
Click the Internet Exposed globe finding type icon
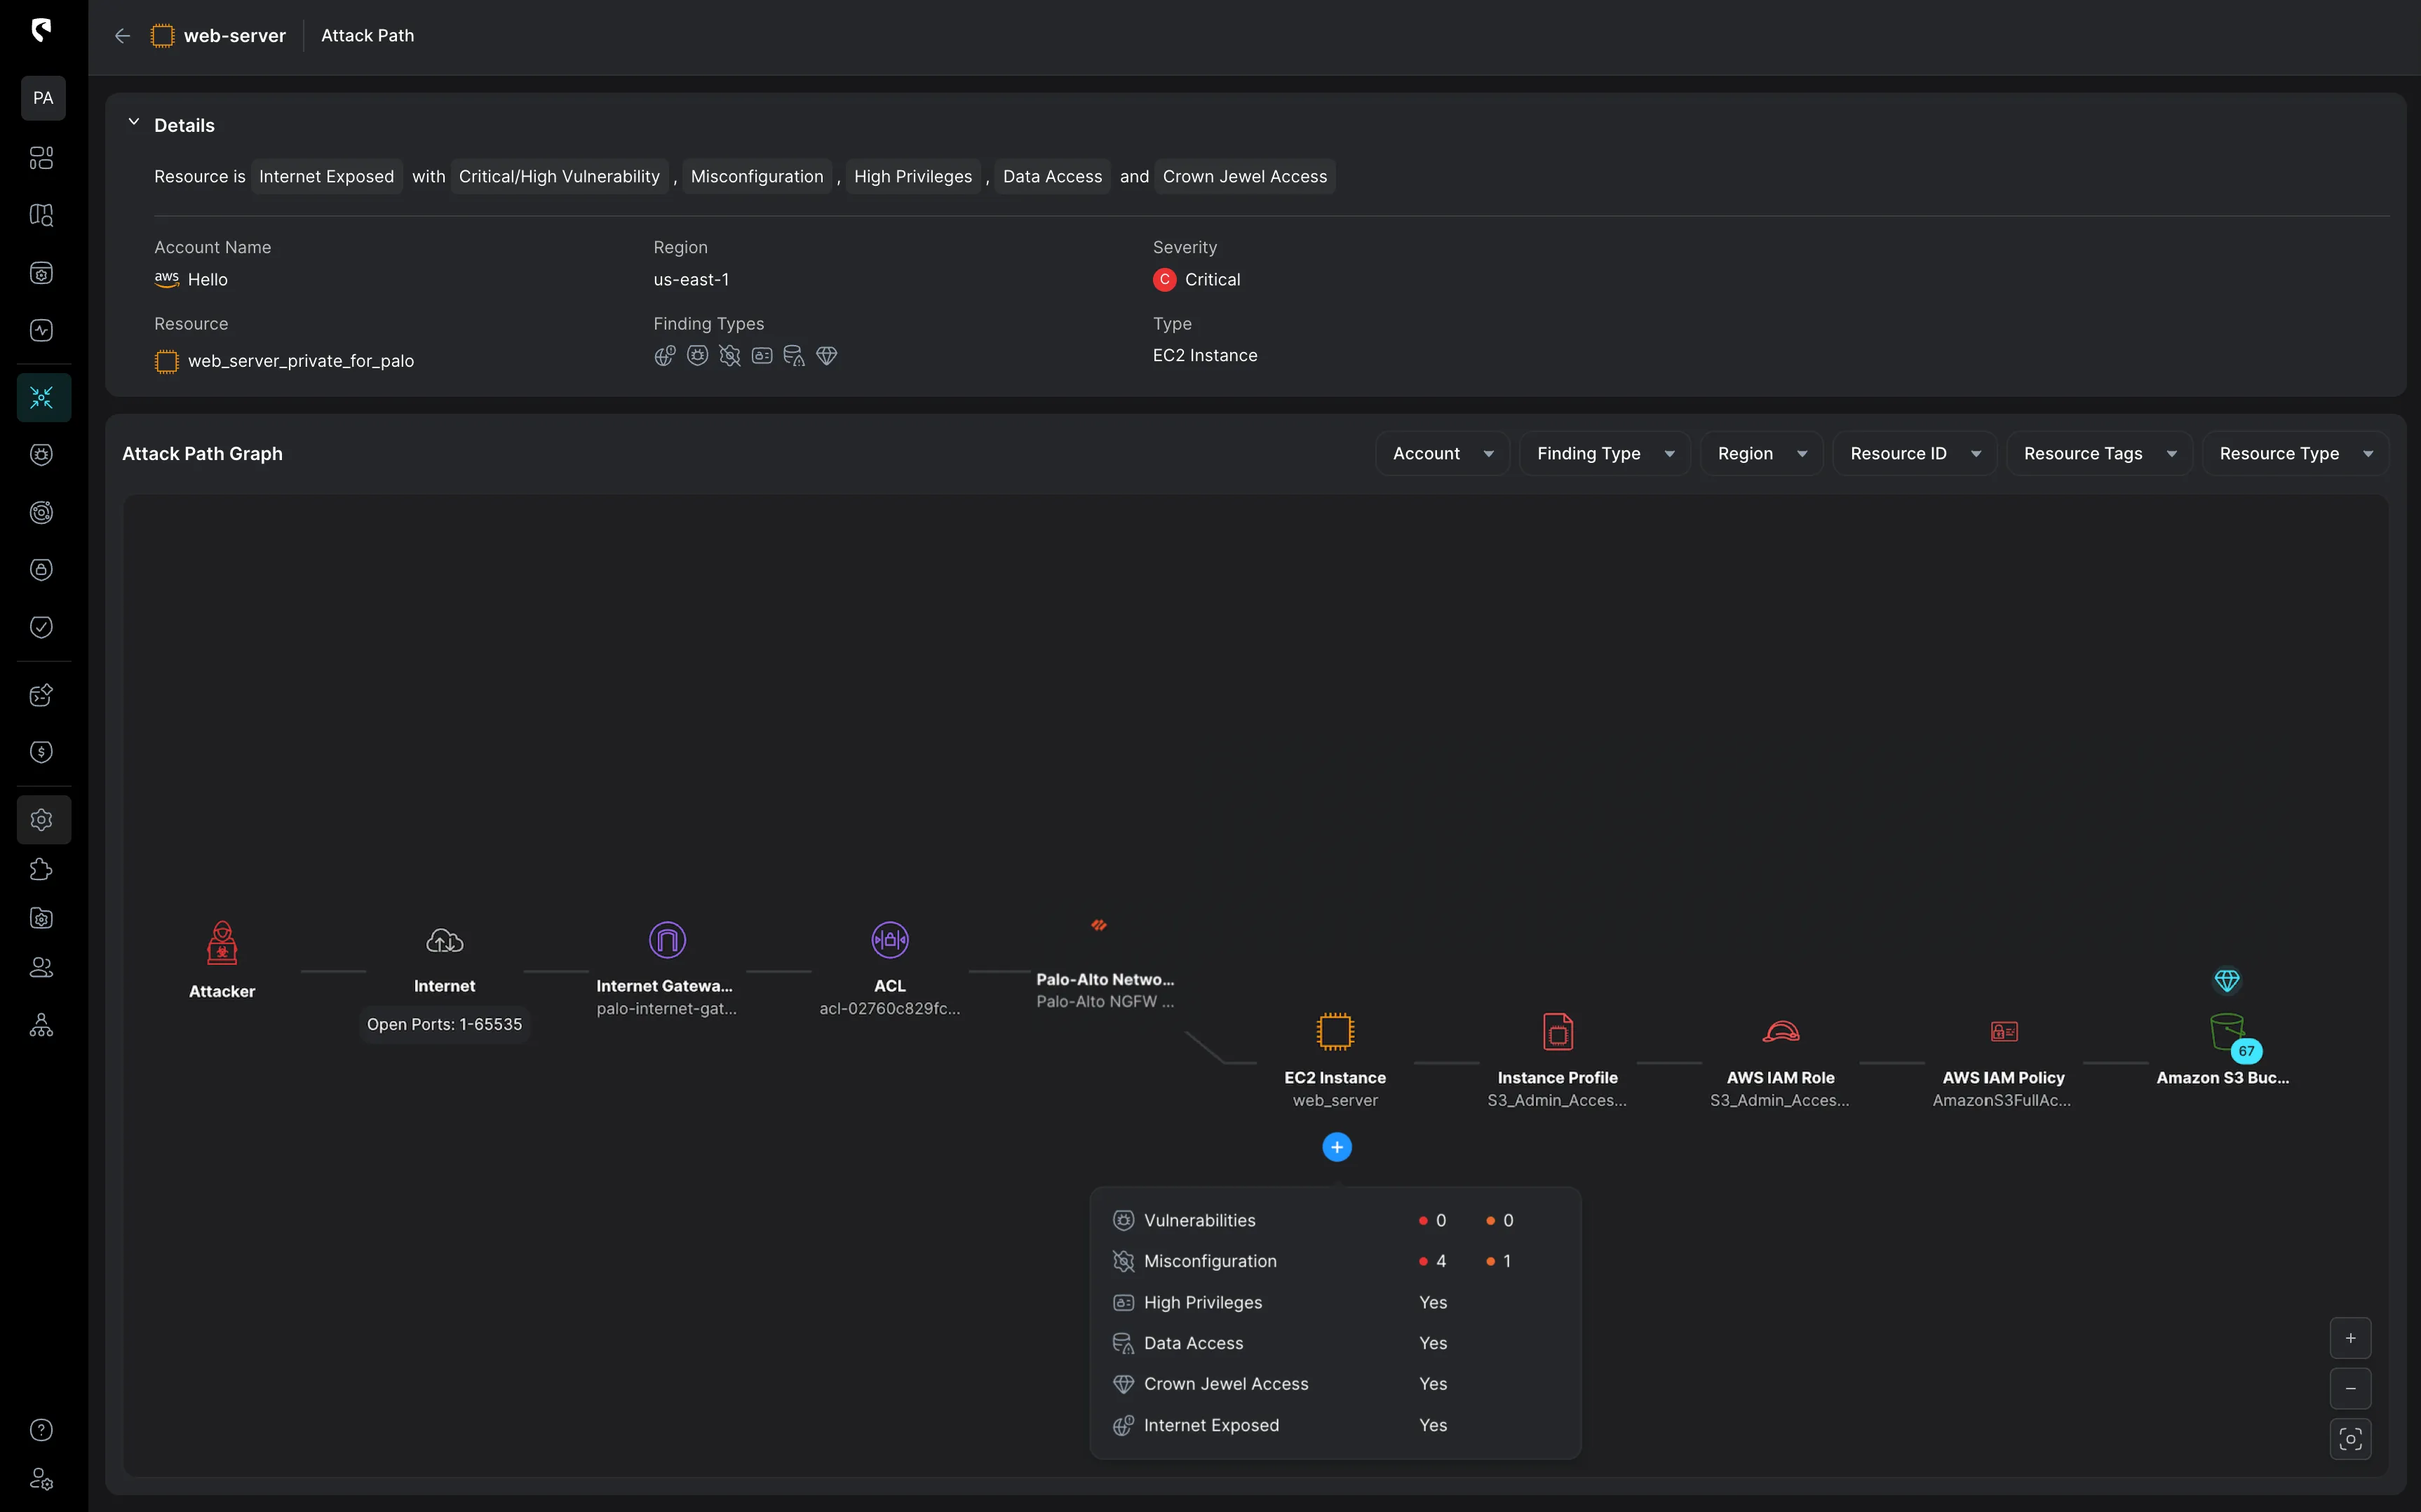tap(665, 356)
